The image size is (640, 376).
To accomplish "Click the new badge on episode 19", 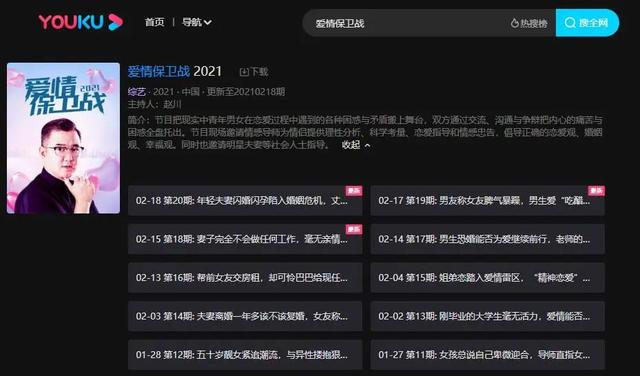I will click(596, 191).
